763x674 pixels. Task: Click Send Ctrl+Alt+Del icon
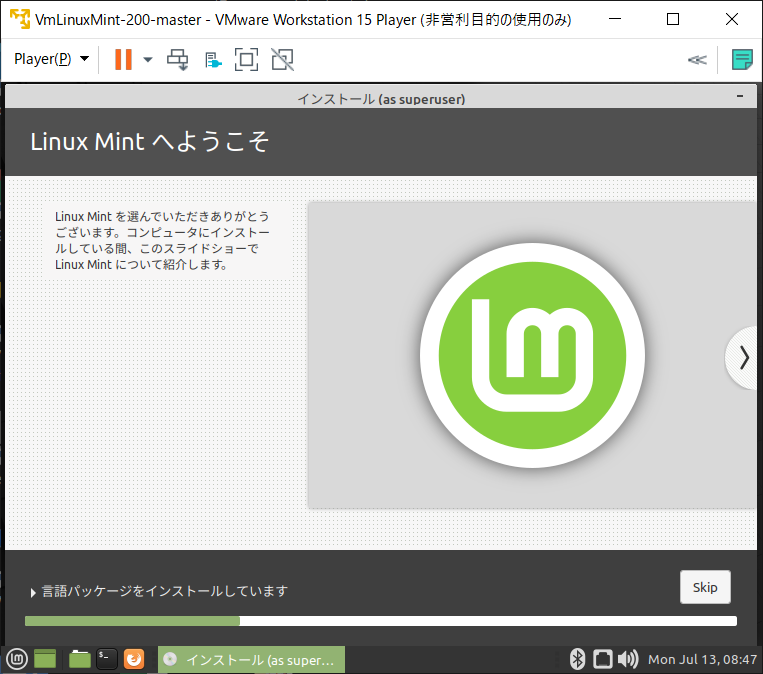(178, 60)
